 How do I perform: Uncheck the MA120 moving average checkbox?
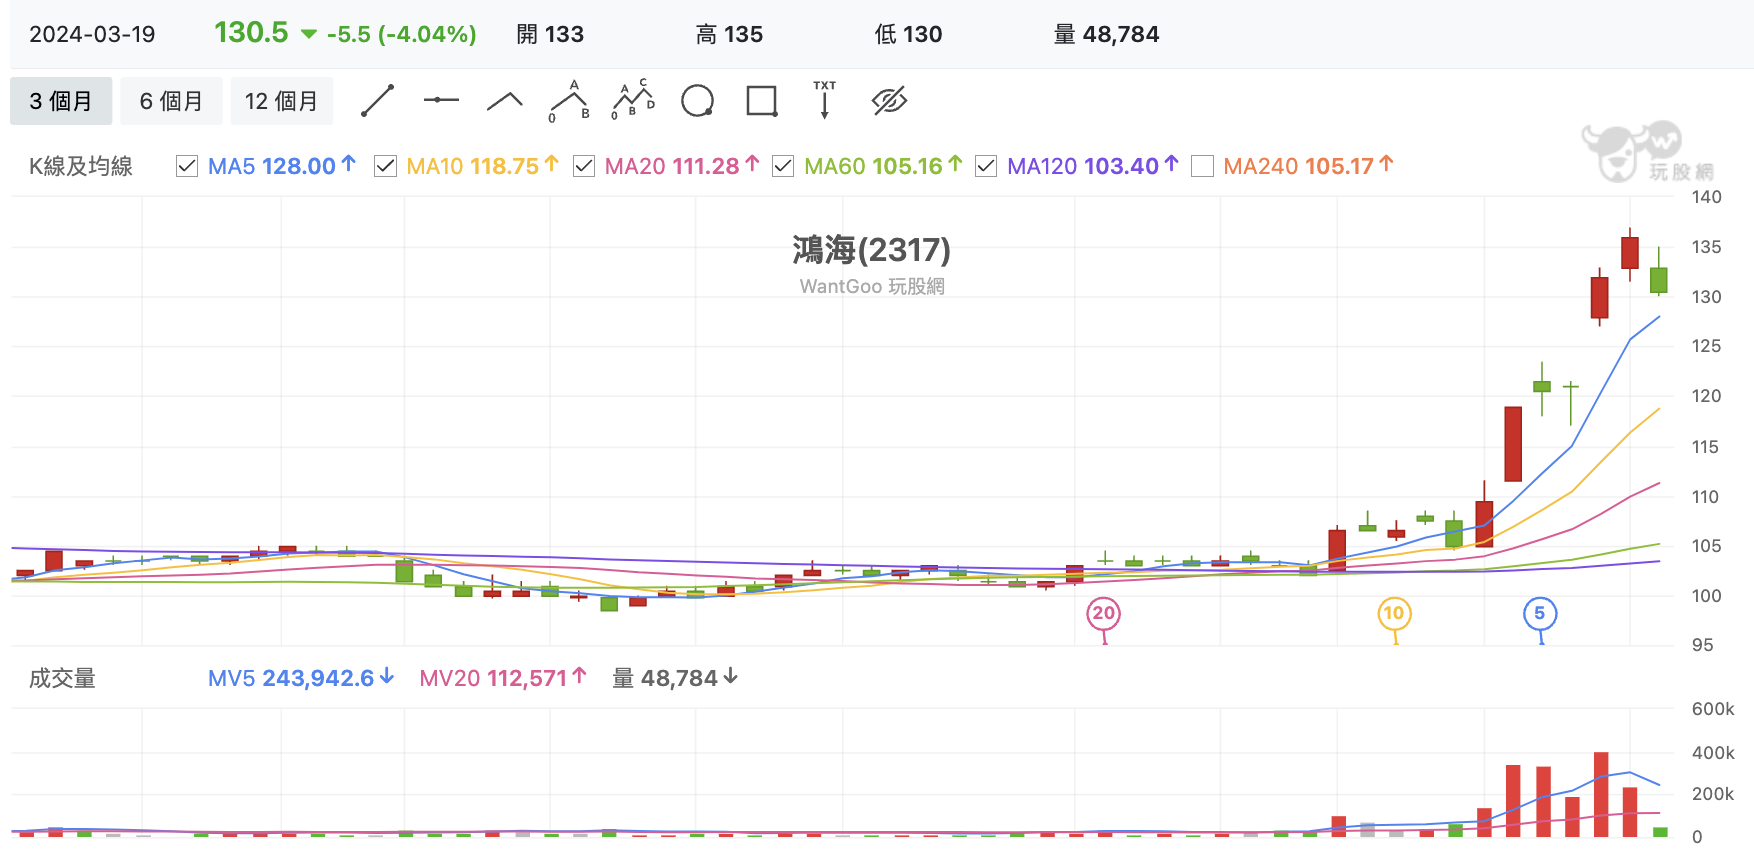point(986,166)
